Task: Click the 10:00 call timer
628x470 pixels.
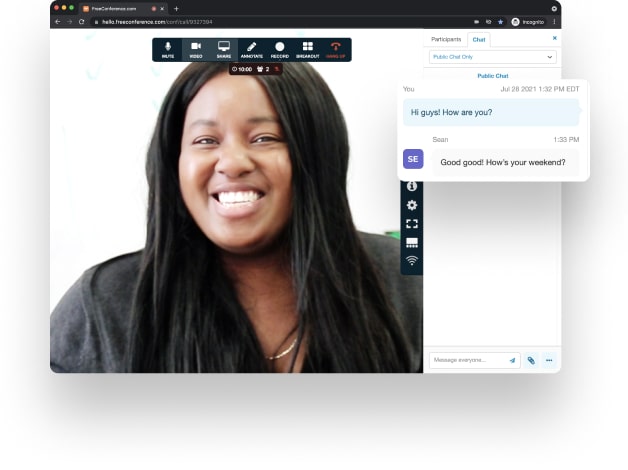Action: pyautogui.click(x=242, y=69)
